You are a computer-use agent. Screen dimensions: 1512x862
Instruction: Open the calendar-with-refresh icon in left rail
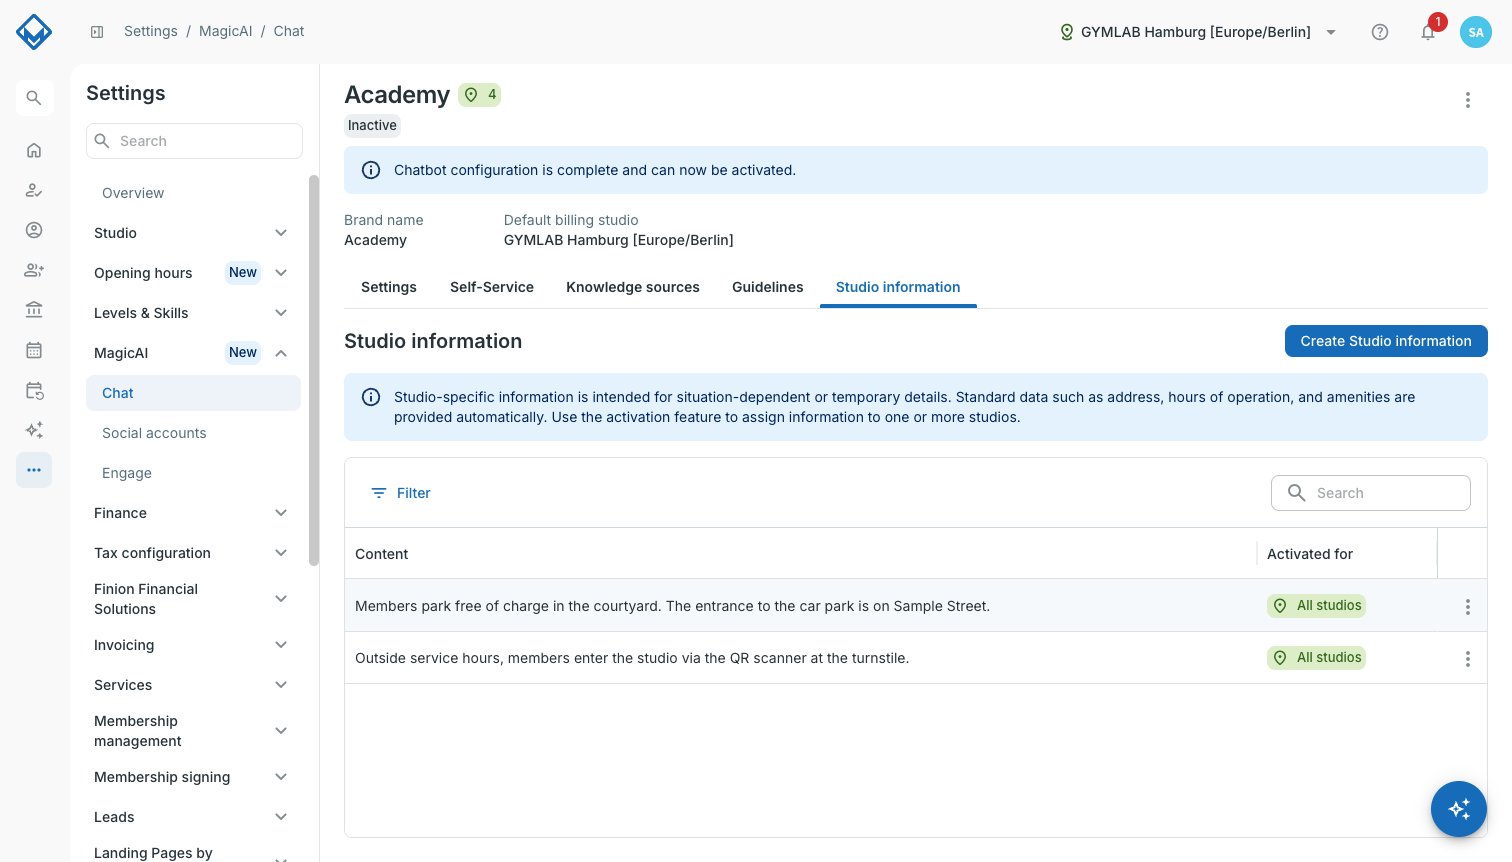[x=34, y=390]
